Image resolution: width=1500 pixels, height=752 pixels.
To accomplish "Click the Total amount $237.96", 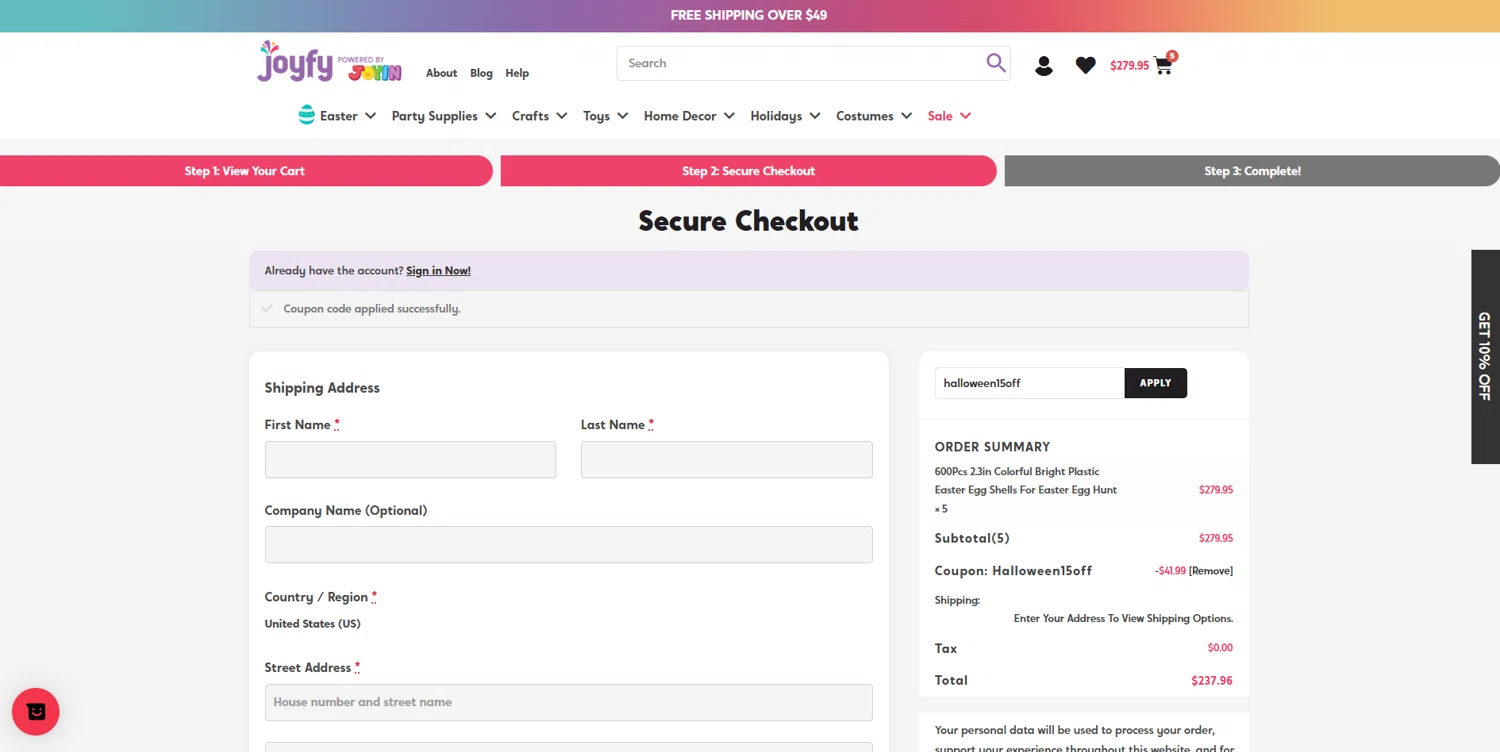I will [1211, 681].
